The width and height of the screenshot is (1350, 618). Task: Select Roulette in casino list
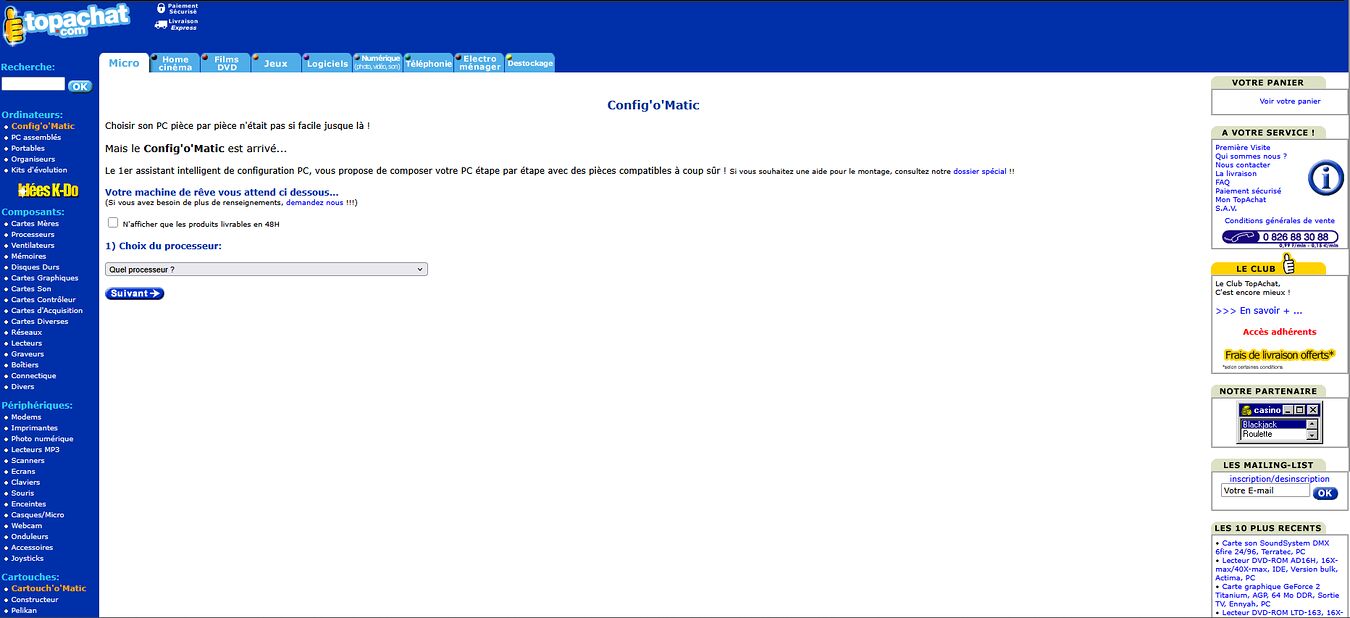point(1273,434)
